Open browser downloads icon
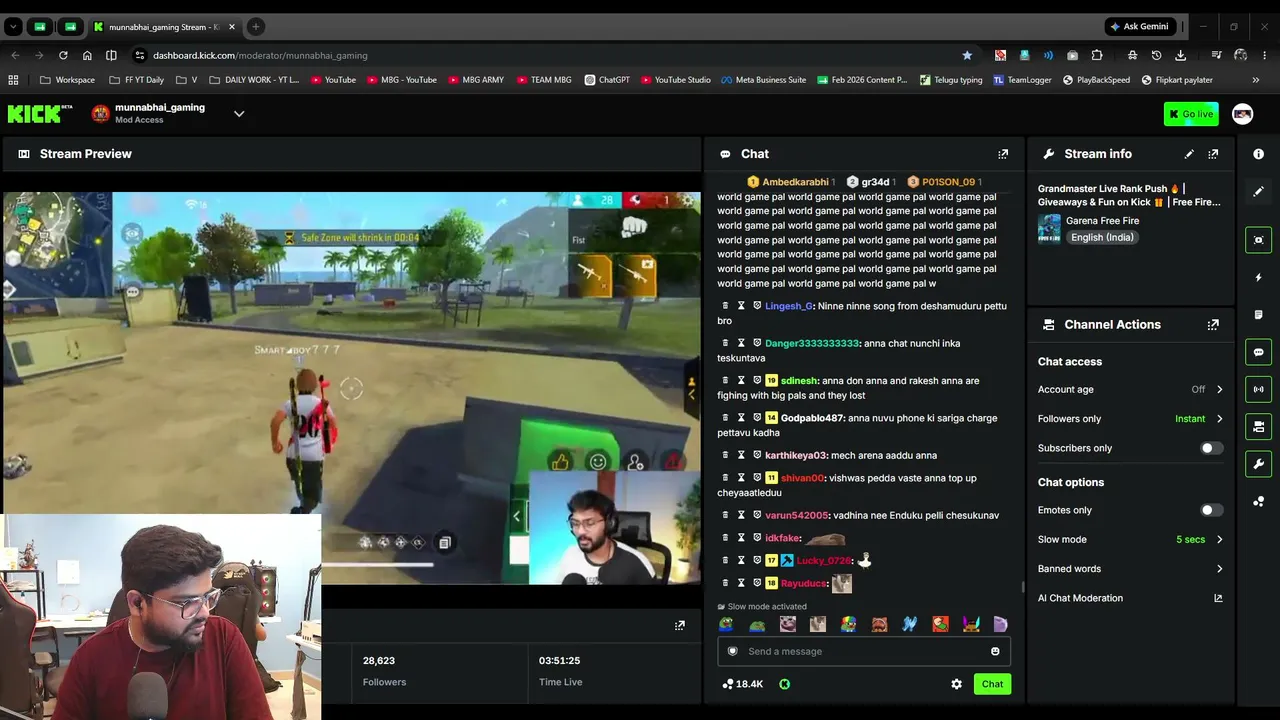Image resolution: width=1280 pixels, height=720 pixels. (1181, 55)
